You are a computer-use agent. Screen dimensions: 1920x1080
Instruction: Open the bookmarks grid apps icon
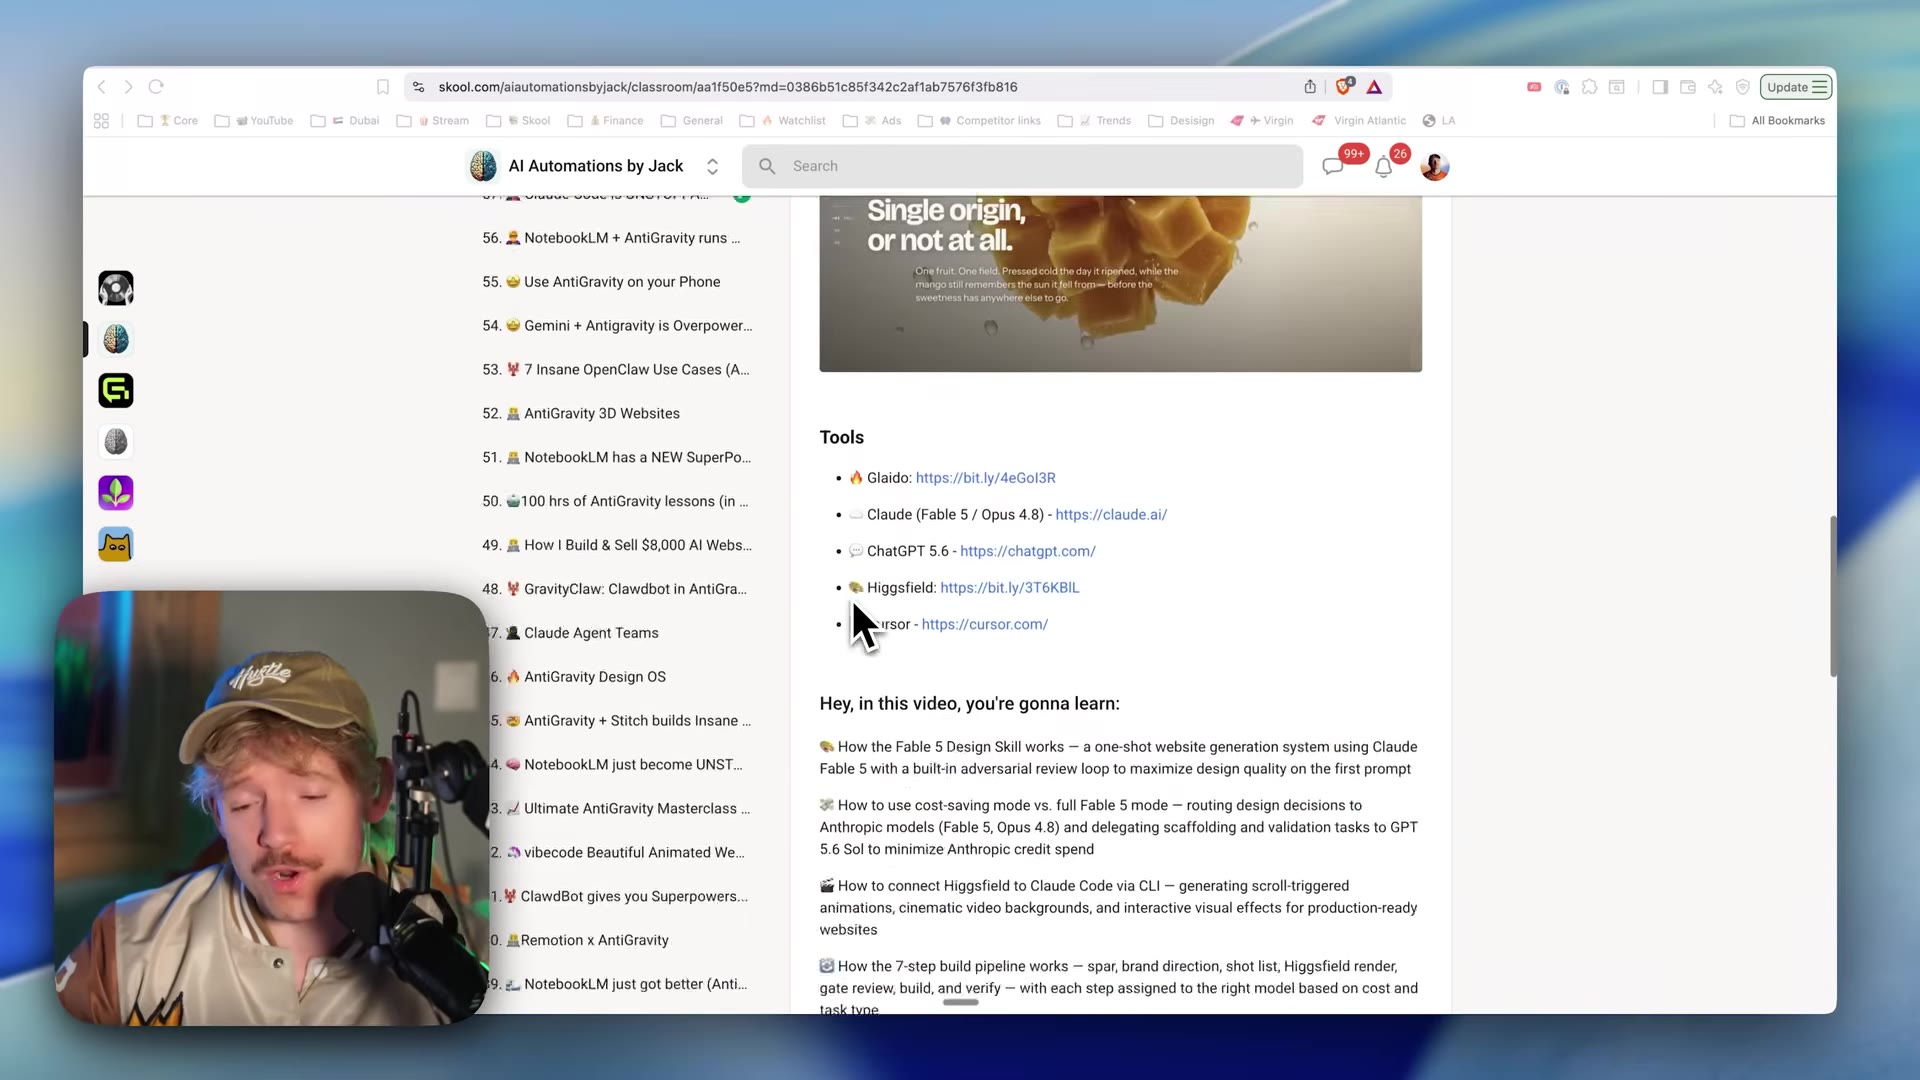click(x=101, y=121)
